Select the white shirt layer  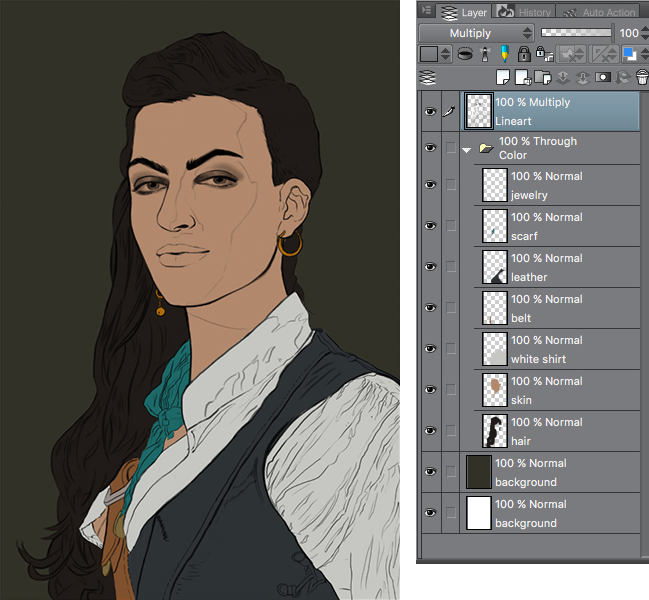[560, 349]
